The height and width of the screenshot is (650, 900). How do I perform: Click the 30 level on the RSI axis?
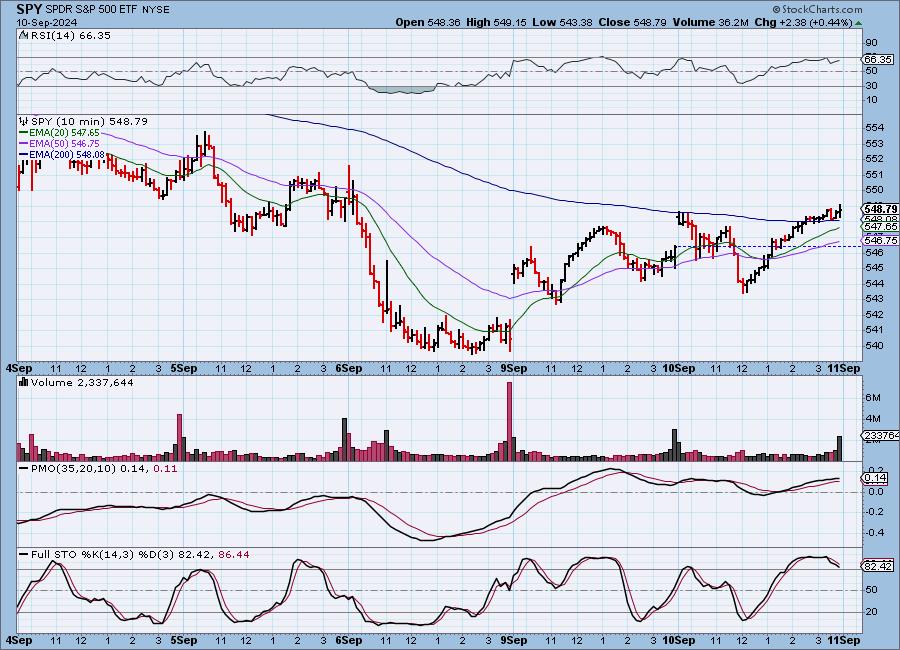871,86
